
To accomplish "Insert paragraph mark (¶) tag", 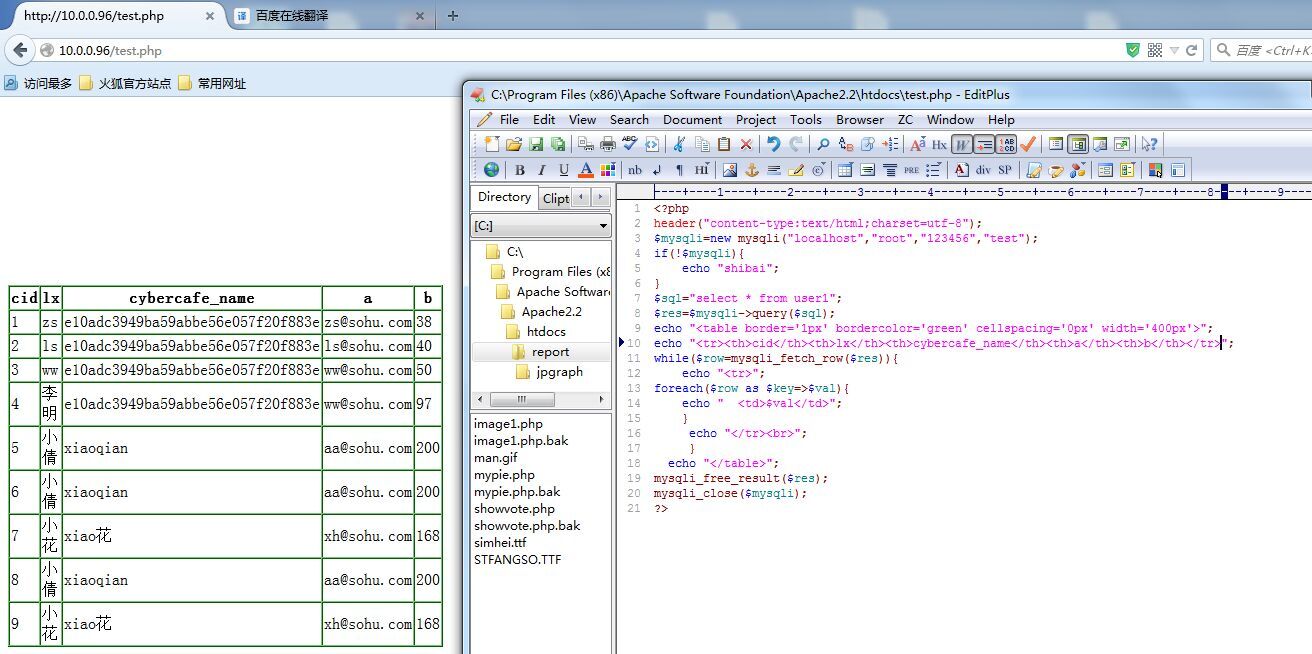I will 679,170.
